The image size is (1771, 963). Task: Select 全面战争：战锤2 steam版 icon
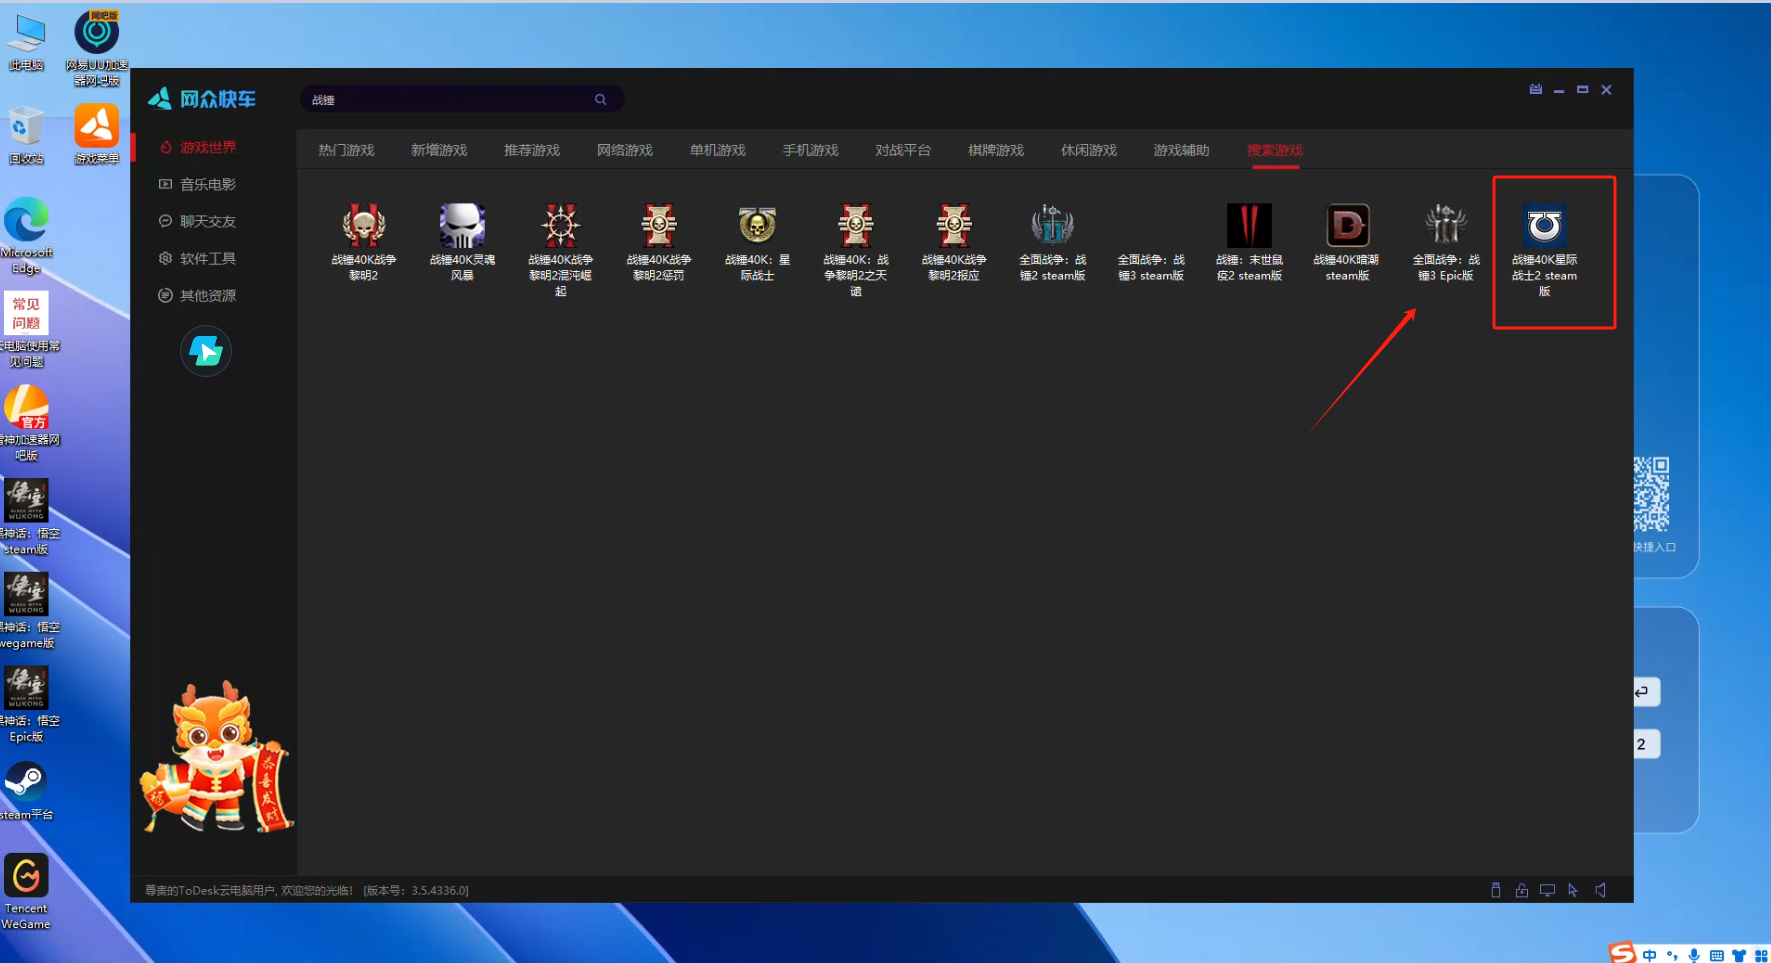[x=1052, y=227]
